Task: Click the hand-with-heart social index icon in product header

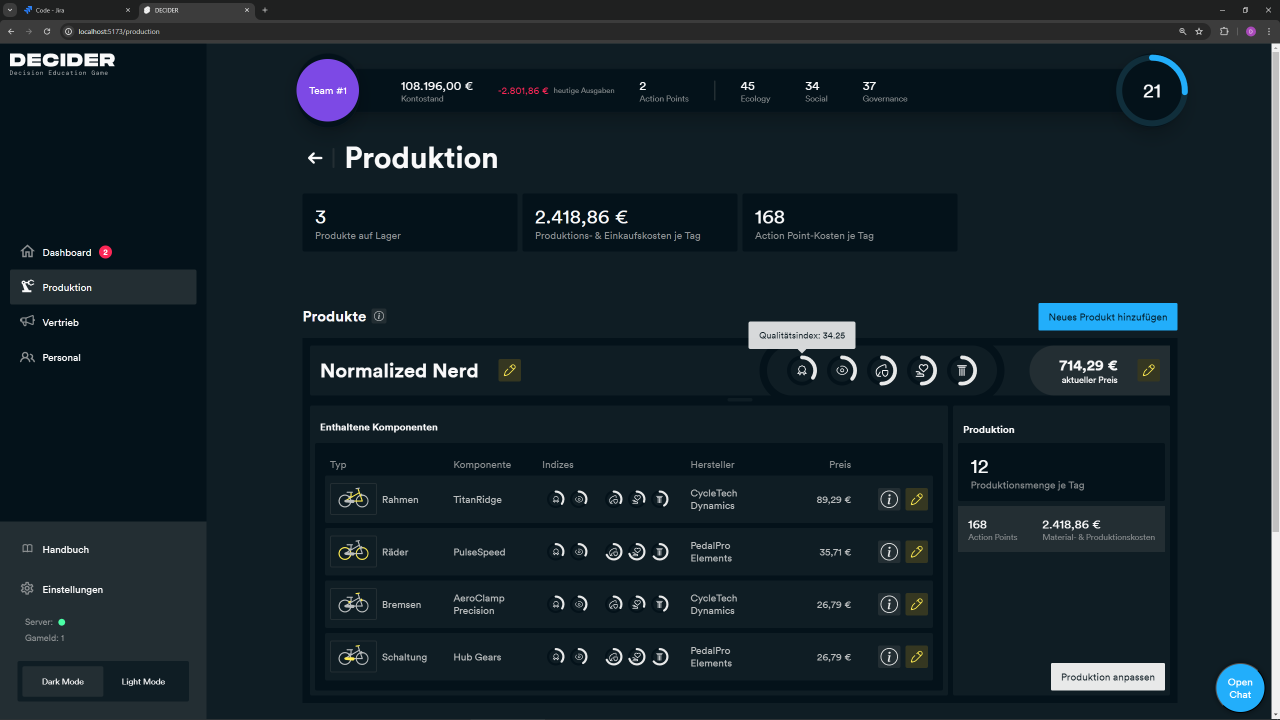Action: (922, 370)
